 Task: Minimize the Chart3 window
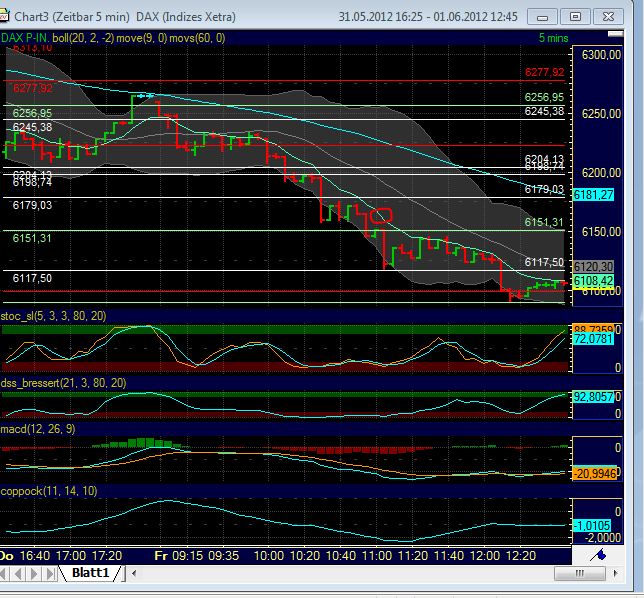542,17
